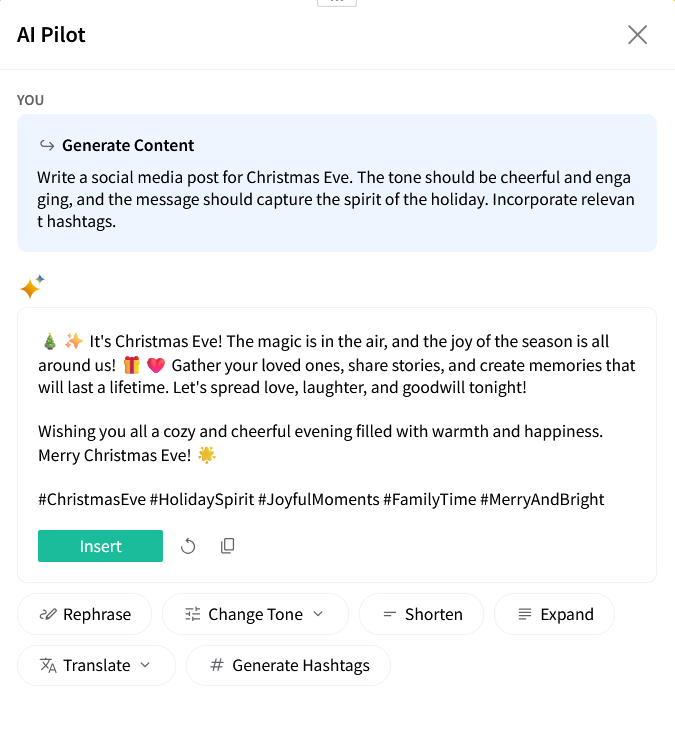The height and width of the screenshot is (729, 675).
Task: Click the hashtag symbol icon
Action: tap(217, 665)
